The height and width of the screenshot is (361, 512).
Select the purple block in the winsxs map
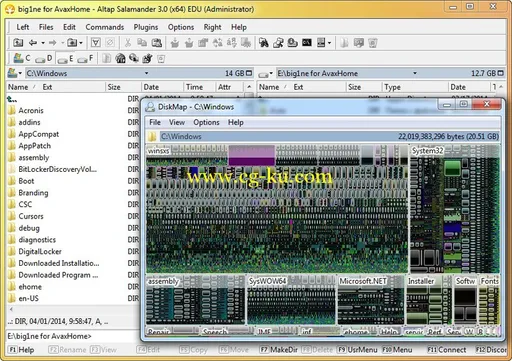[252, 155]
